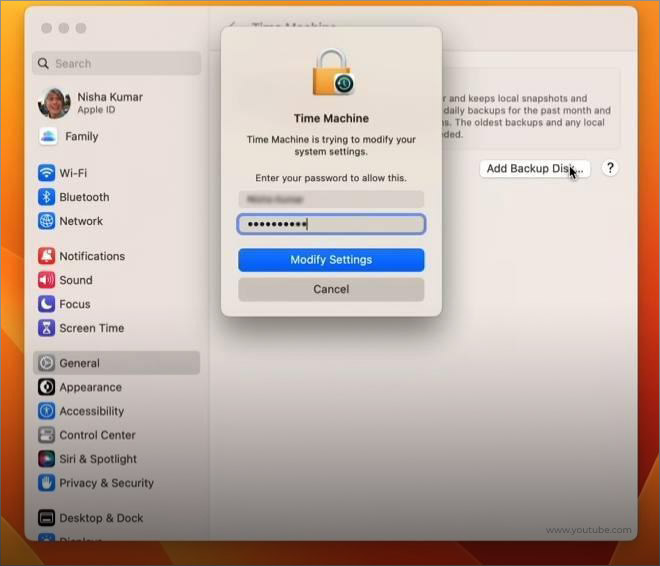660x566 pixels.
Task: Click the Siri & Spotlight icon
Action: click(x=46, y=459)
